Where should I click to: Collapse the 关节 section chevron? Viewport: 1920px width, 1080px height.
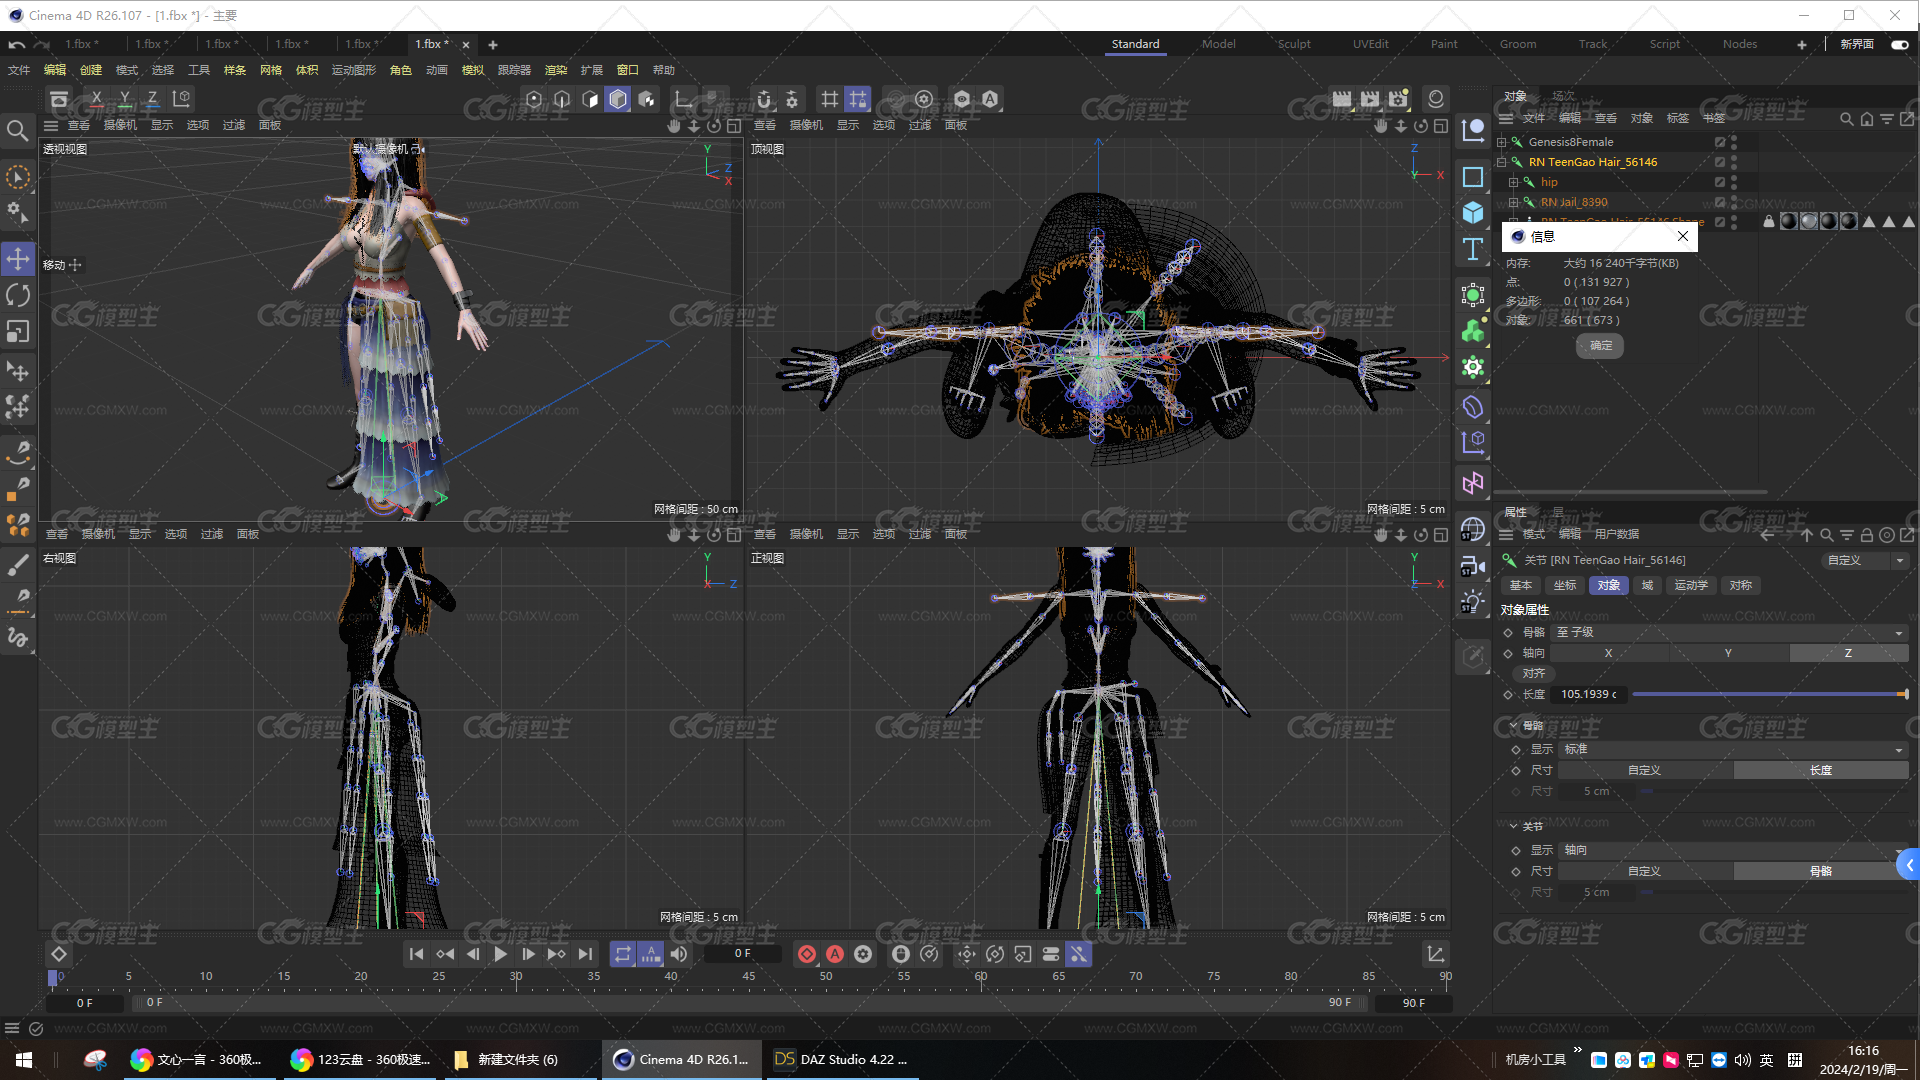point(1514,826)
